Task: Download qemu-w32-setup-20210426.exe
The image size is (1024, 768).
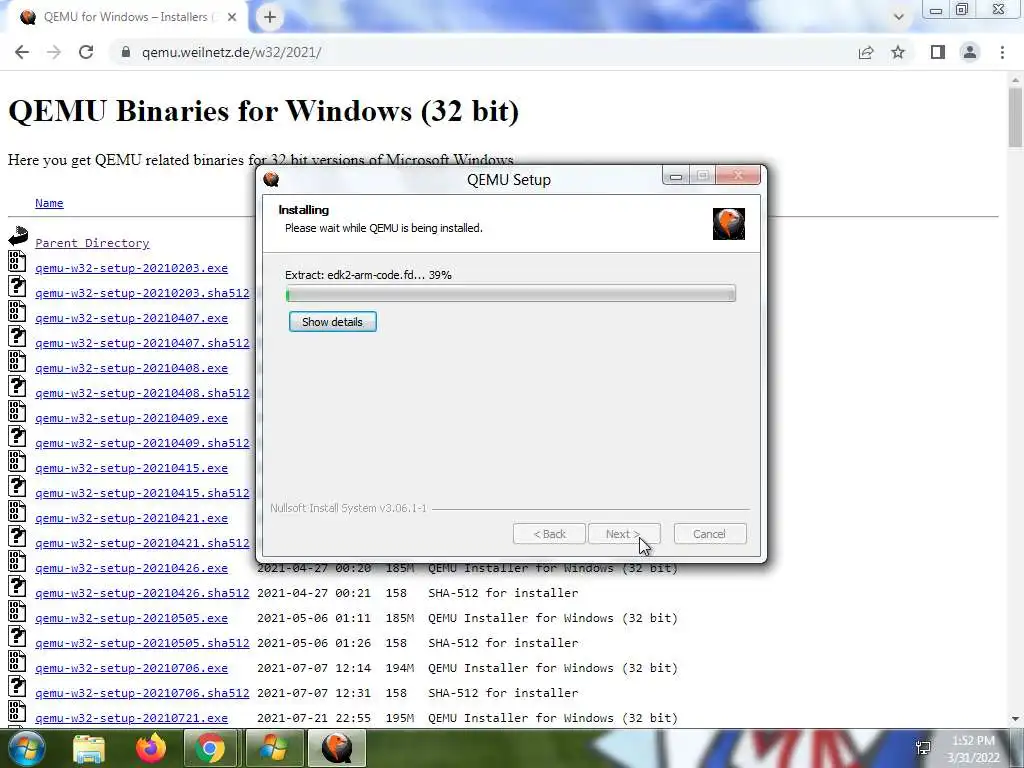Action: click(x=131, y=568)
